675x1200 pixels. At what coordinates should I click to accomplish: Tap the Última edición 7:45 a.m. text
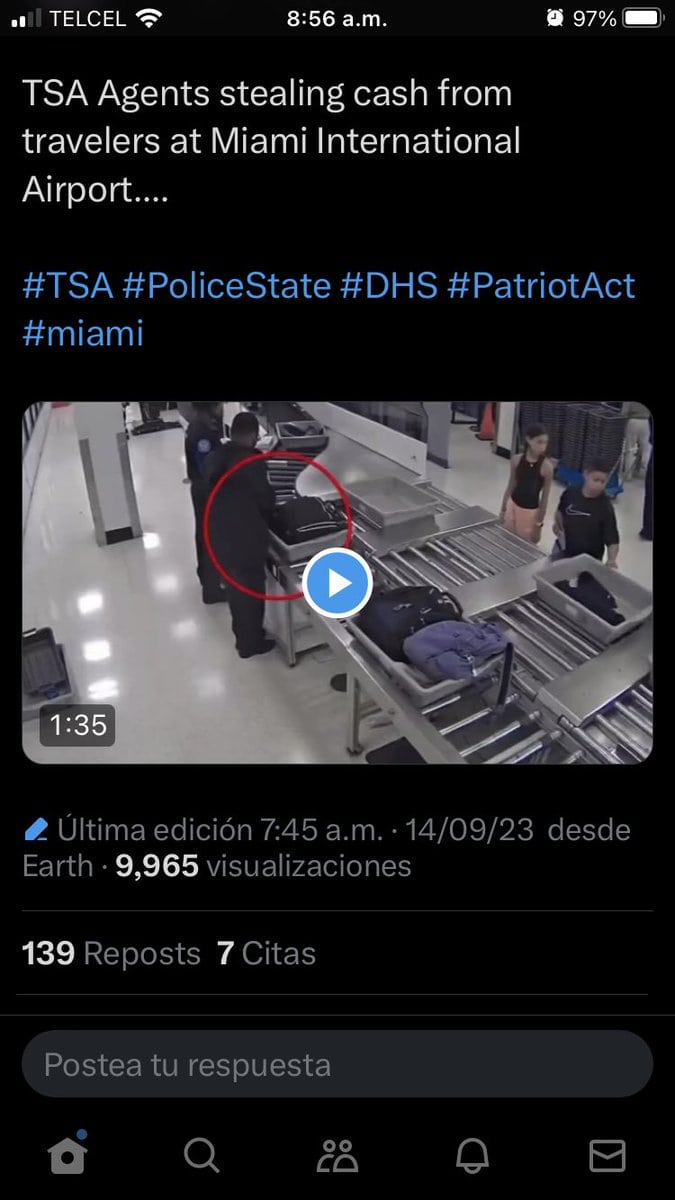pos(220,829)
